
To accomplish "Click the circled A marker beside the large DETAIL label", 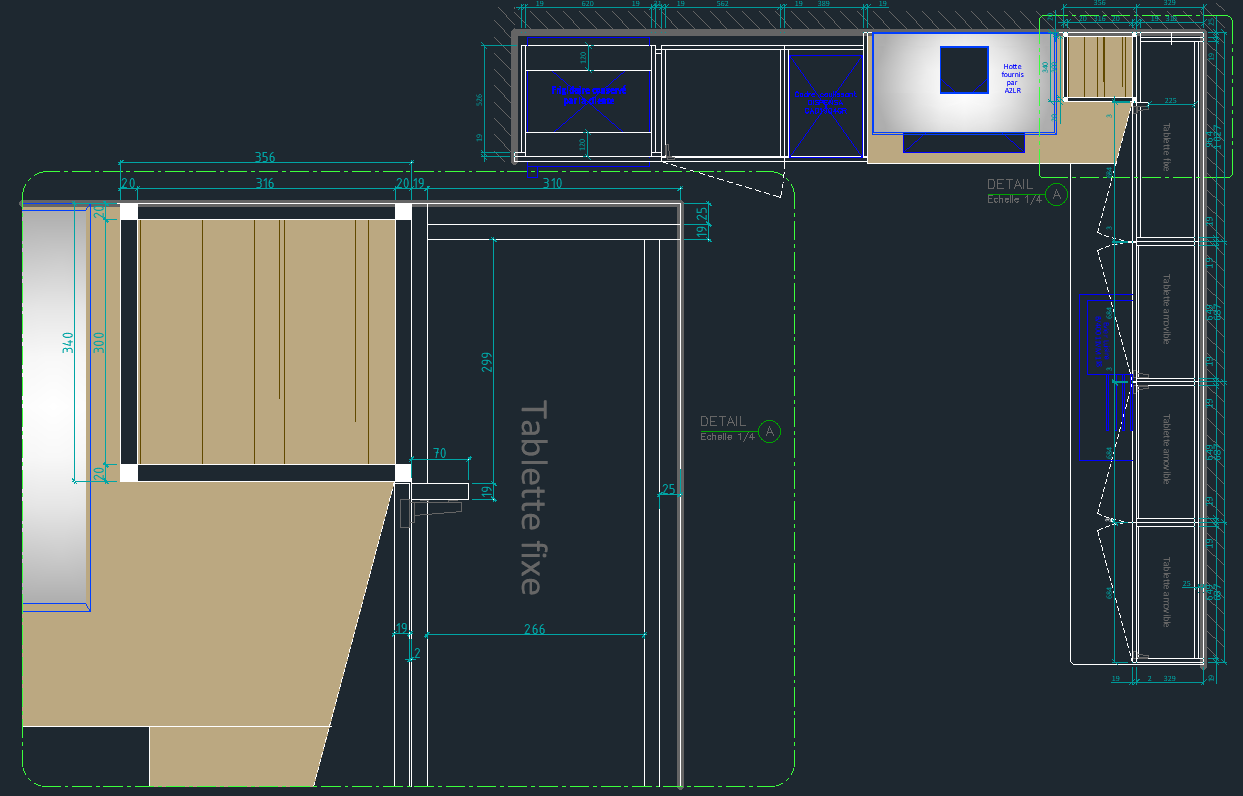I will pos(769,431).
